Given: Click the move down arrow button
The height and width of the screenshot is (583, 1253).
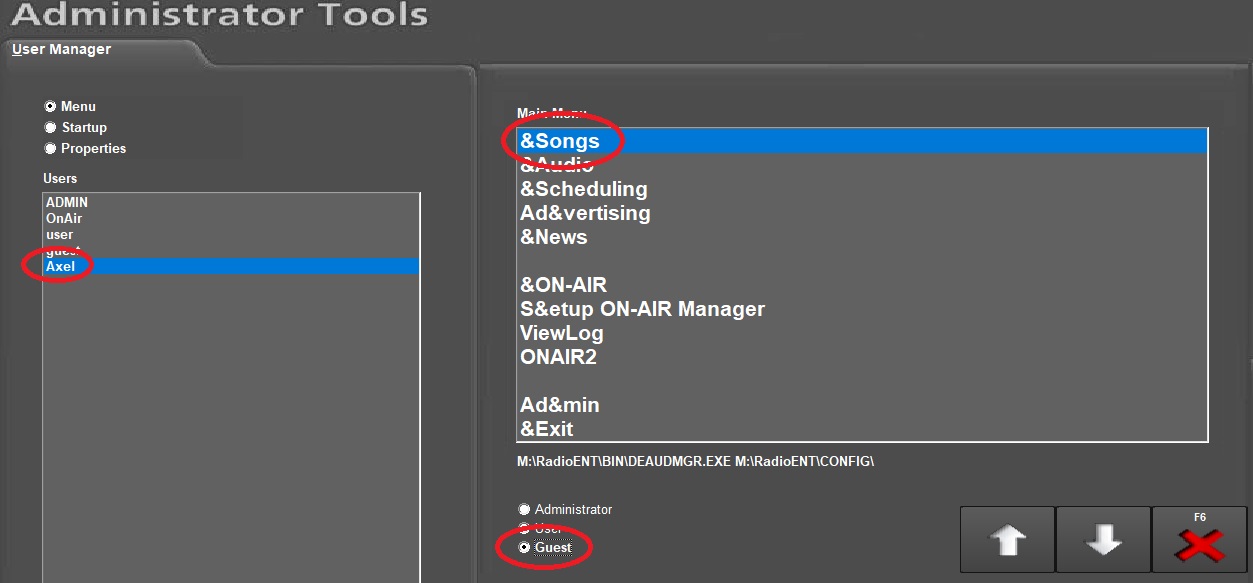Looking at the screenshot, I should point(1103,540).
